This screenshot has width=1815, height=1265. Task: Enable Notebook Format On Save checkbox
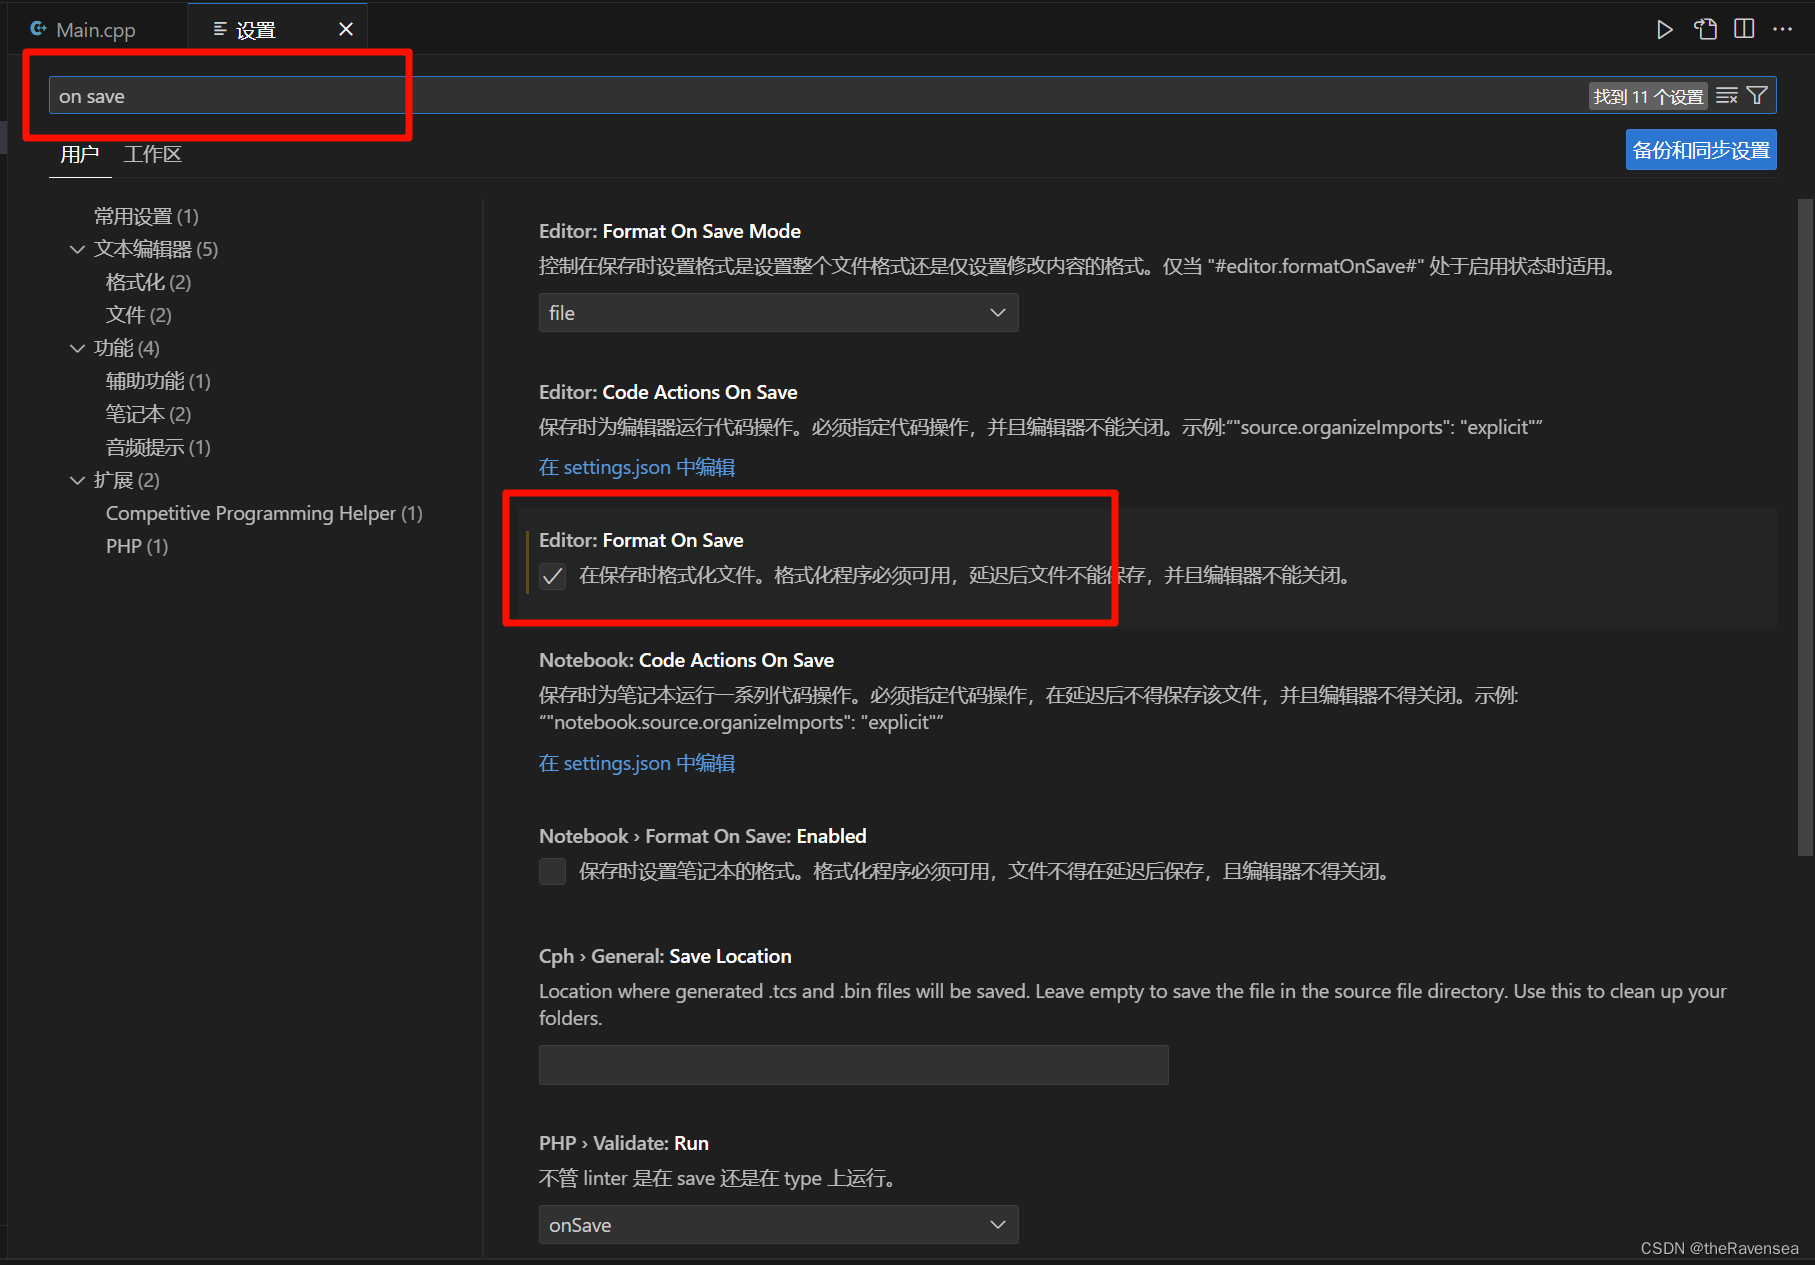(552, 871)
